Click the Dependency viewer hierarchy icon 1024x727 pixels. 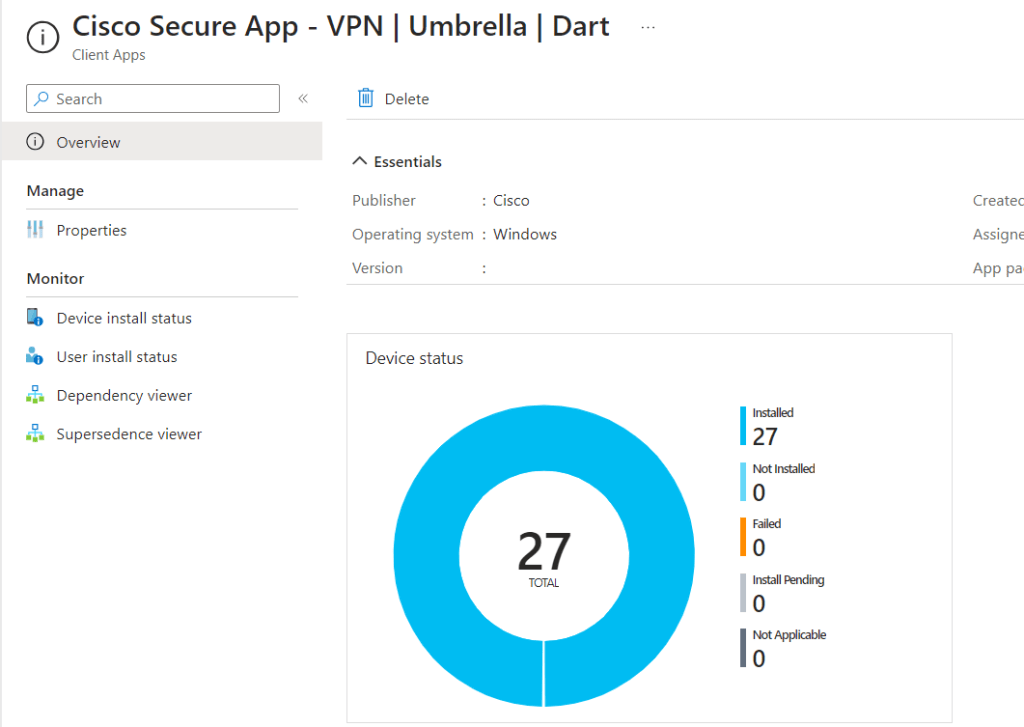(35, 395)
